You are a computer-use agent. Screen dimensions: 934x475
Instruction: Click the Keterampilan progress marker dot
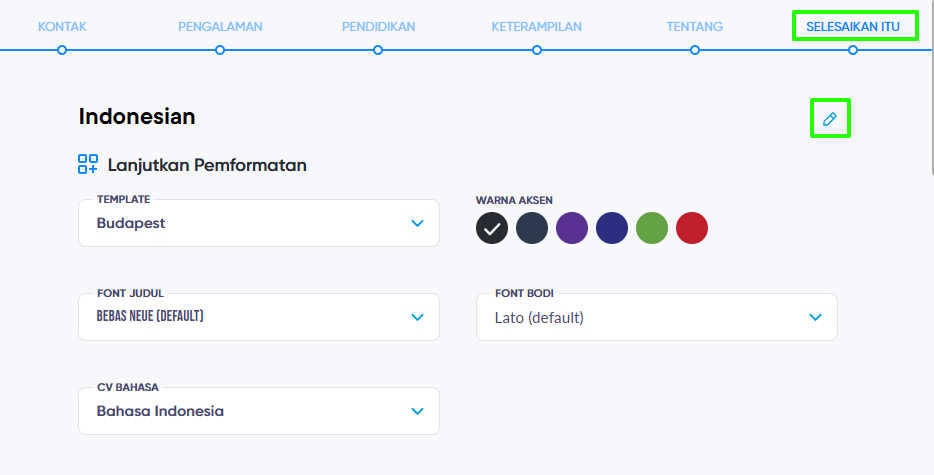537,50
